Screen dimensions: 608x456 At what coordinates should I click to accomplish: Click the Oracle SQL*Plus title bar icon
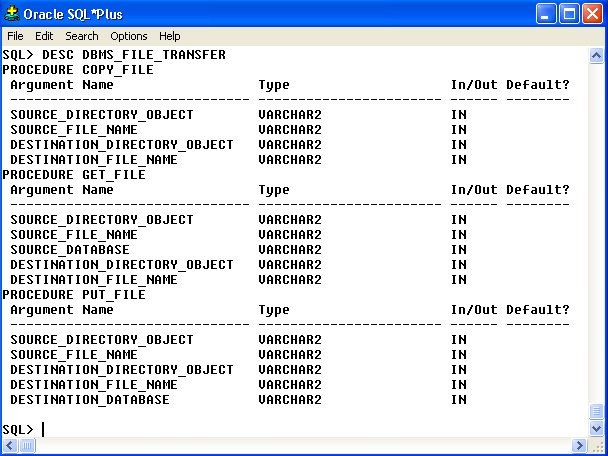pyautogui.click(x=12, y=14)
